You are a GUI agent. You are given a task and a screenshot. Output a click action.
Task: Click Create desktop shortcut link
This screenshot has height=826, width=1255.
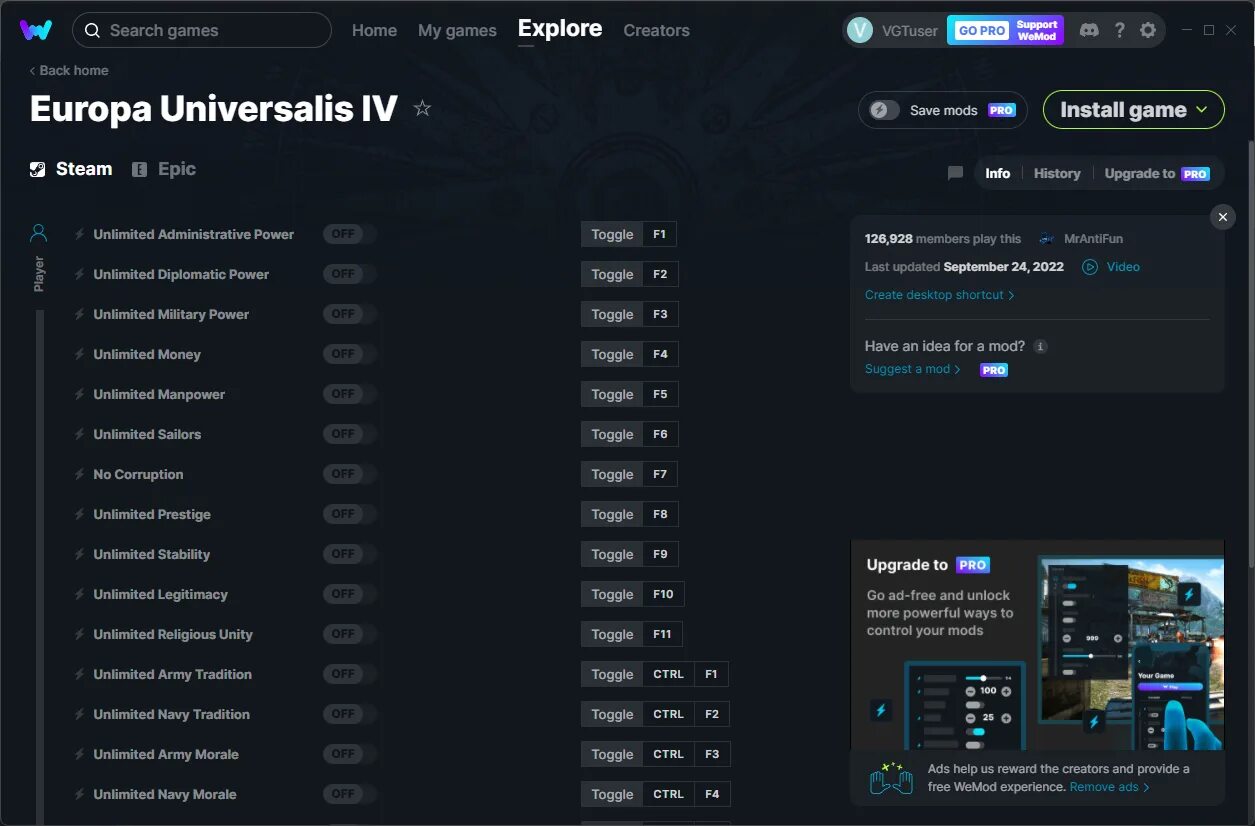click(939, 295)
